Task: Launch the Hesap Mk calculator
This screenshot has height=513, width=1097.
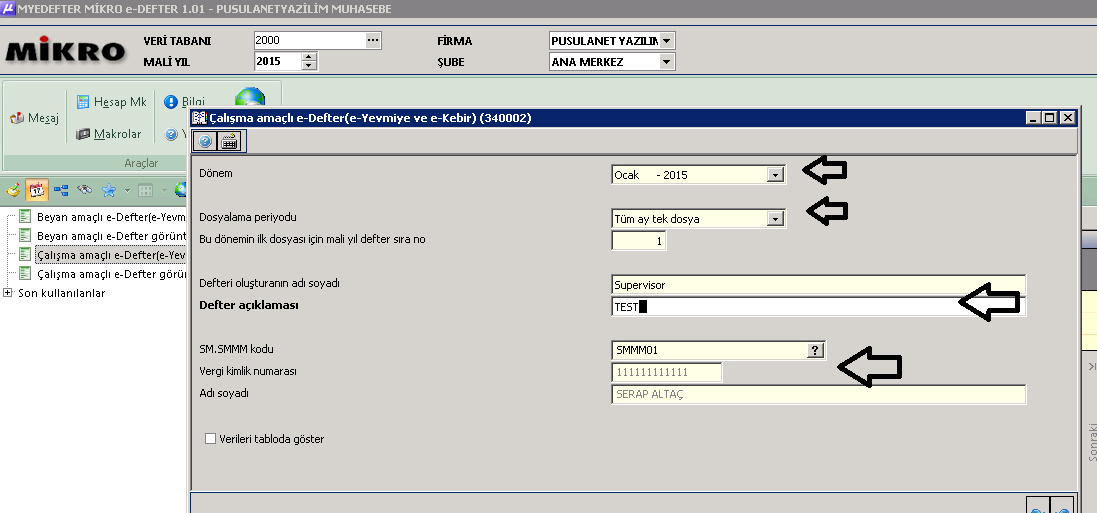Action: click(x=111, y=102)
